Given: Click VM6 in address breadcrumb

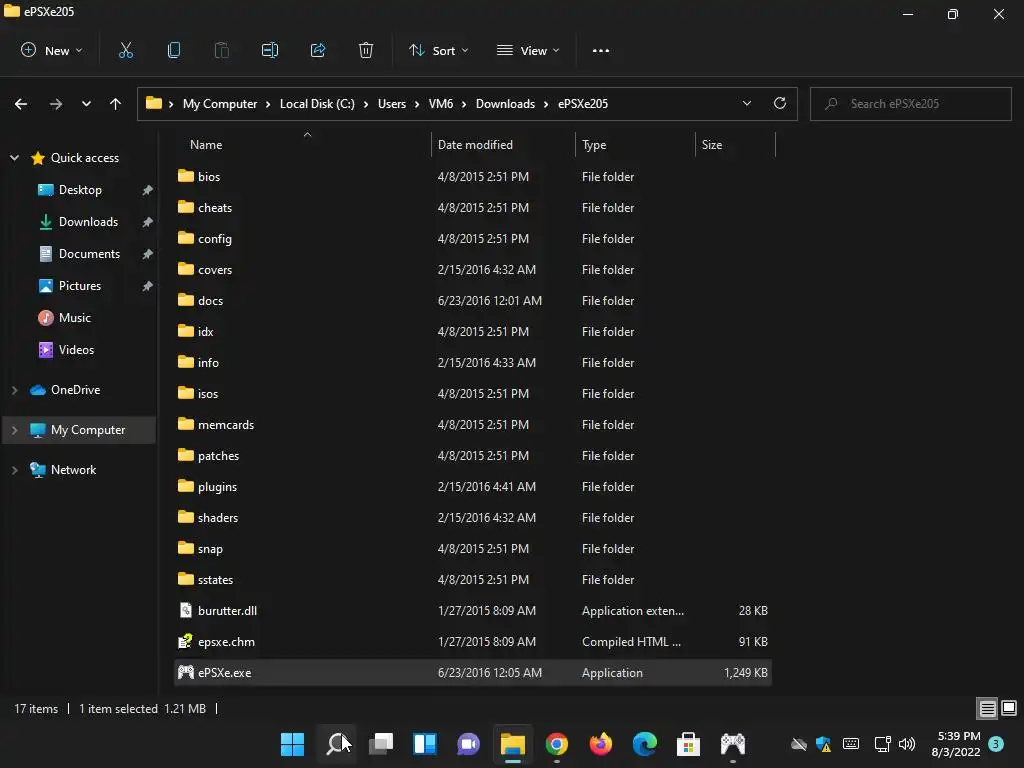Looking at the screenshot, I should coord(441,104).
